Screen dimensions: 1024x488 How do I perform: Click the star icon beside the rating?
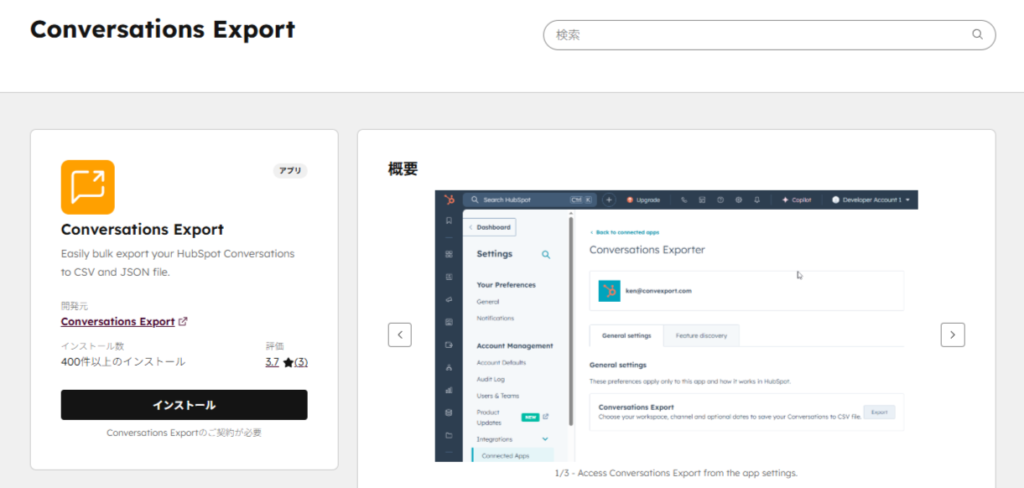tap(288, 362)
